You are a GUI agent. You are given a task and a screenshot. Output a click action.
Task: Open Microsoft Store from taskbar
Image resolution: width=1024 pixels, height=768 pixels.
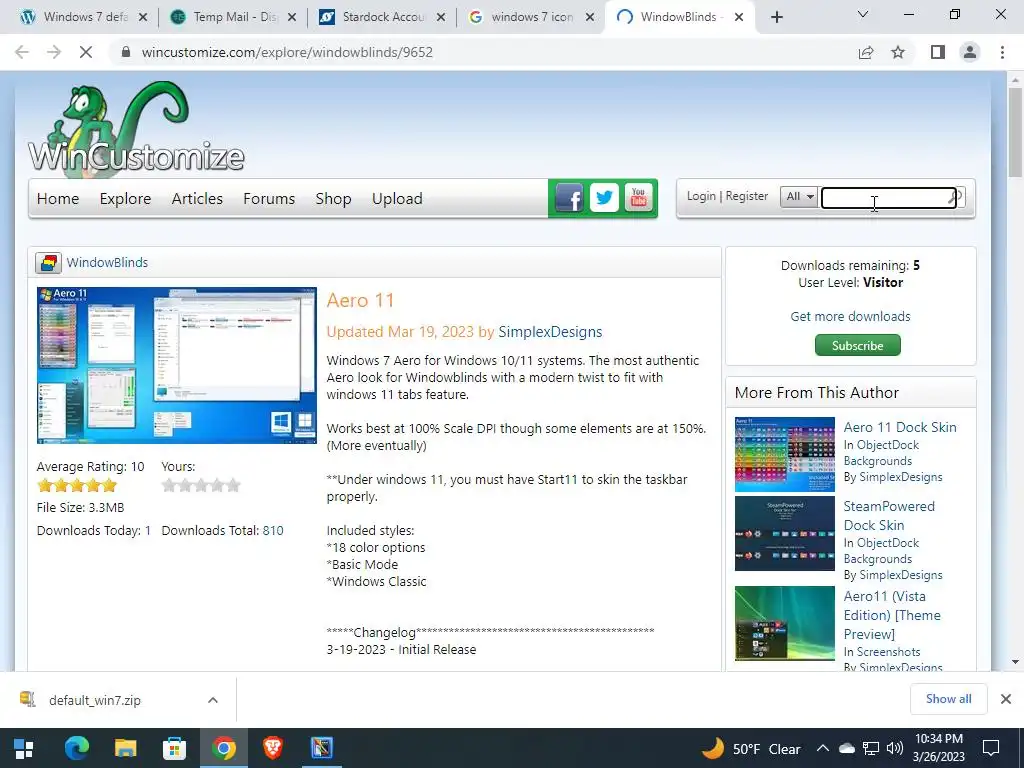[x=174, y=748]
